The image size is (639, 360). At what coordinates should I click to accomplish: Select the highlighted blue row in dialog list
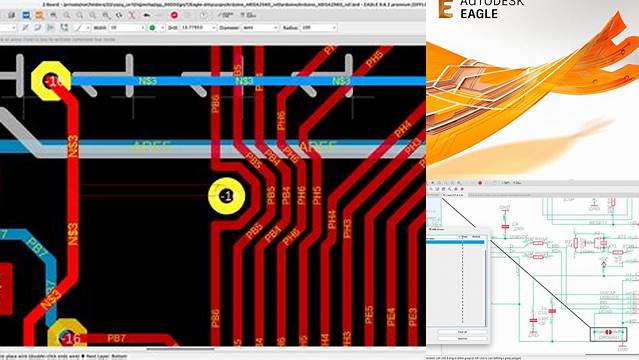tap(455, 242)
